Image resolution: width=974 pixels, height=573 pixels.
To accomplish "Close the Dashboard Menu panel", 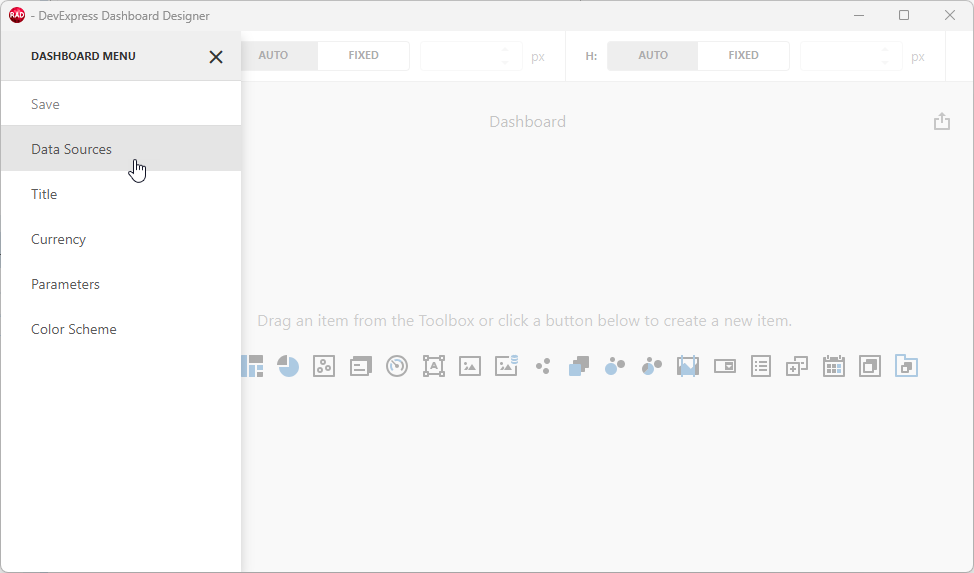I will click(x=216, y=57).
